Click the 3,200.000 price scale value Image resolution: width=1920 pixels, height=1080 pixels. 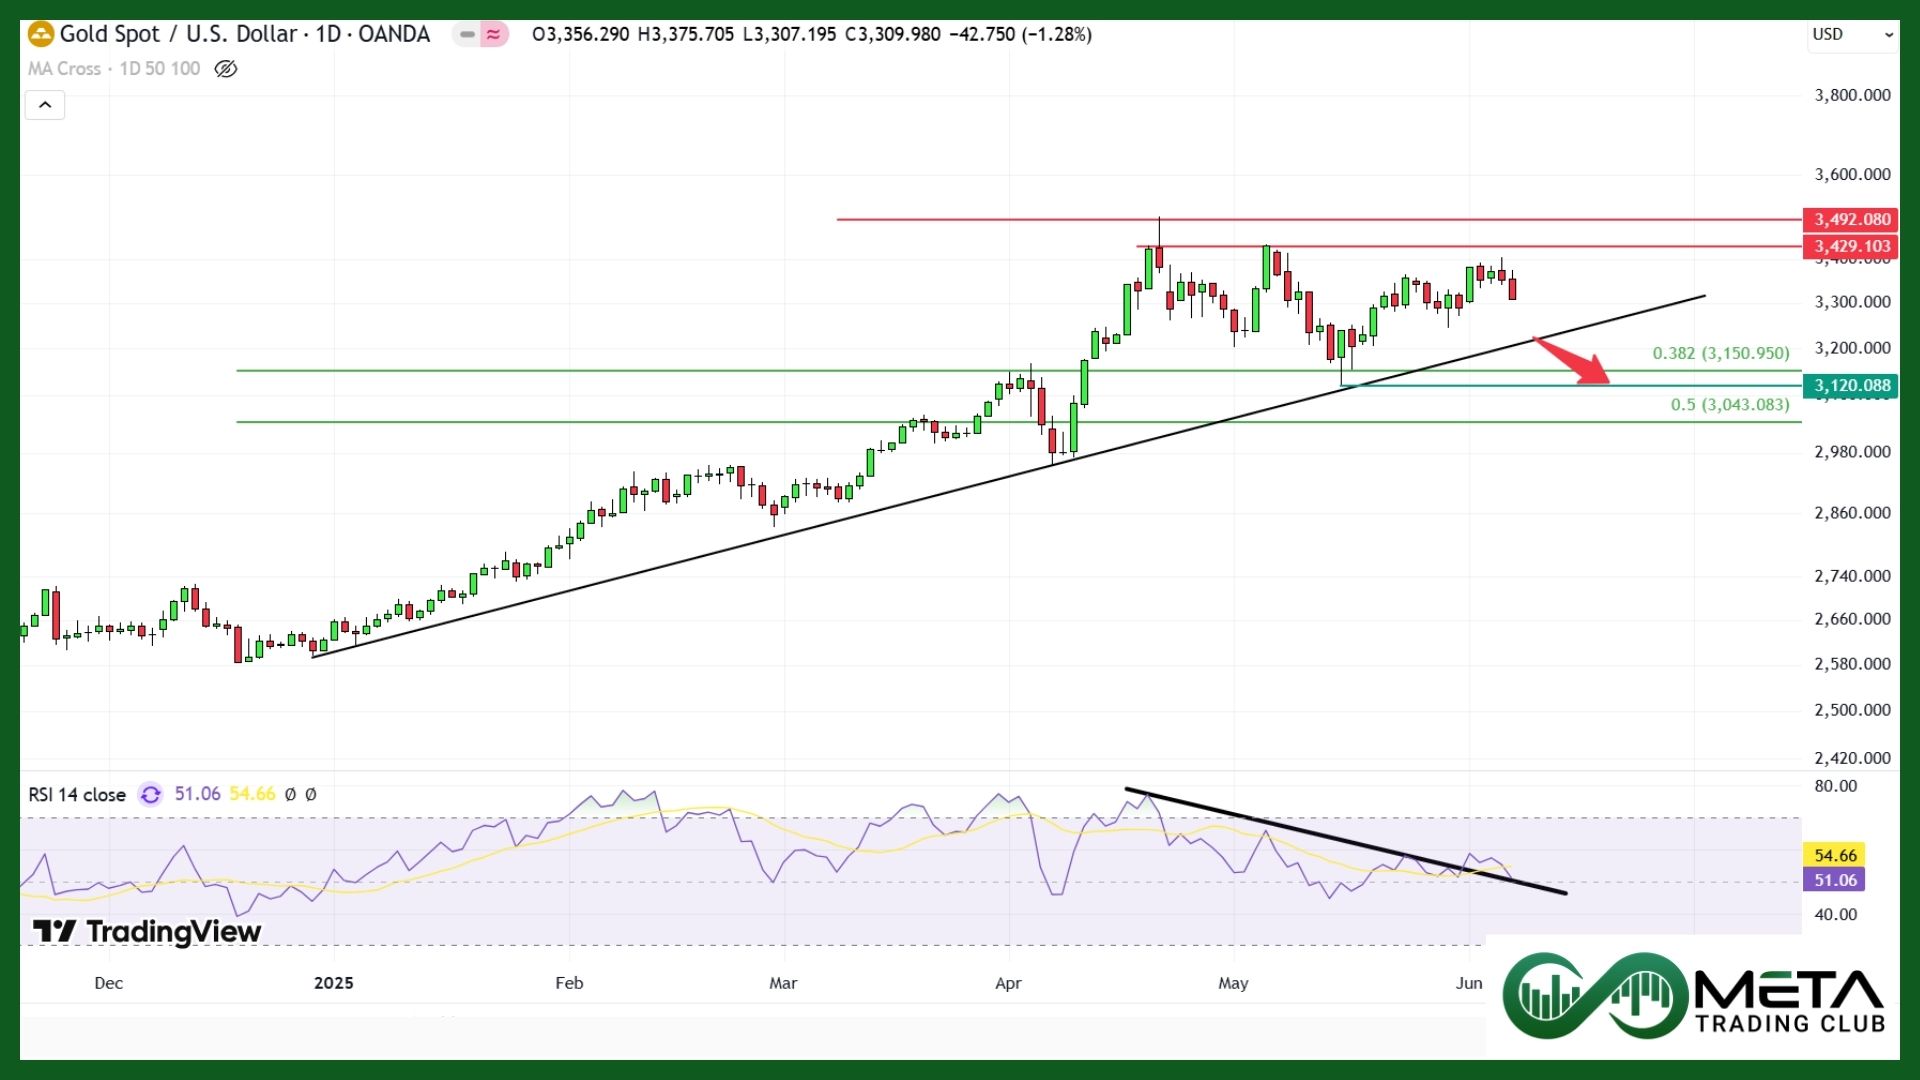[1852, 348]
